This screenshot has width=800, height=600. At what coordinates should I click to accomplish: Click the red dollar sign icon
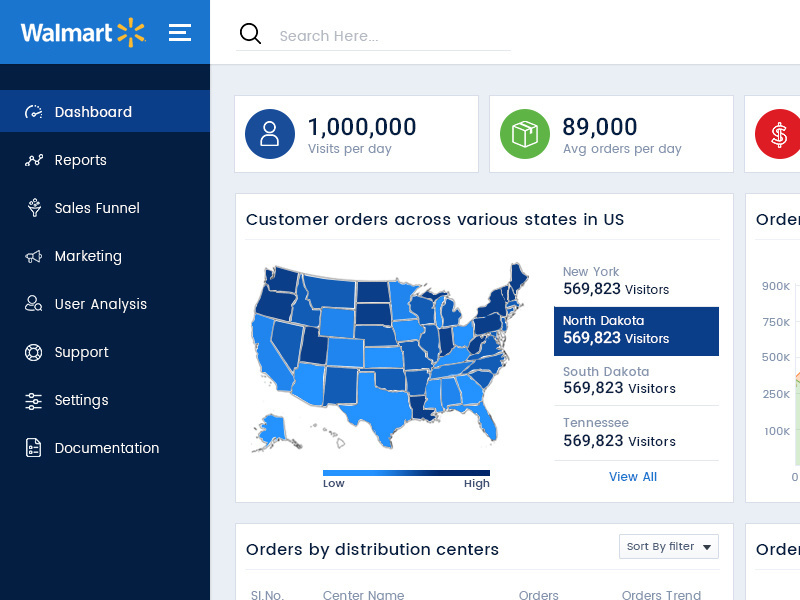point(779,134)
